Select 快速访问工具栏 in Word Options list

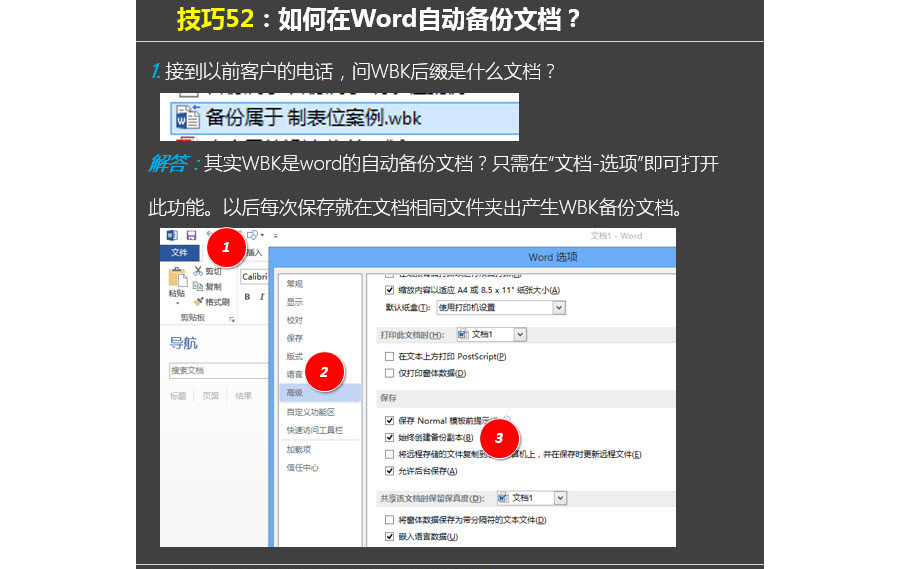point(315,430)
